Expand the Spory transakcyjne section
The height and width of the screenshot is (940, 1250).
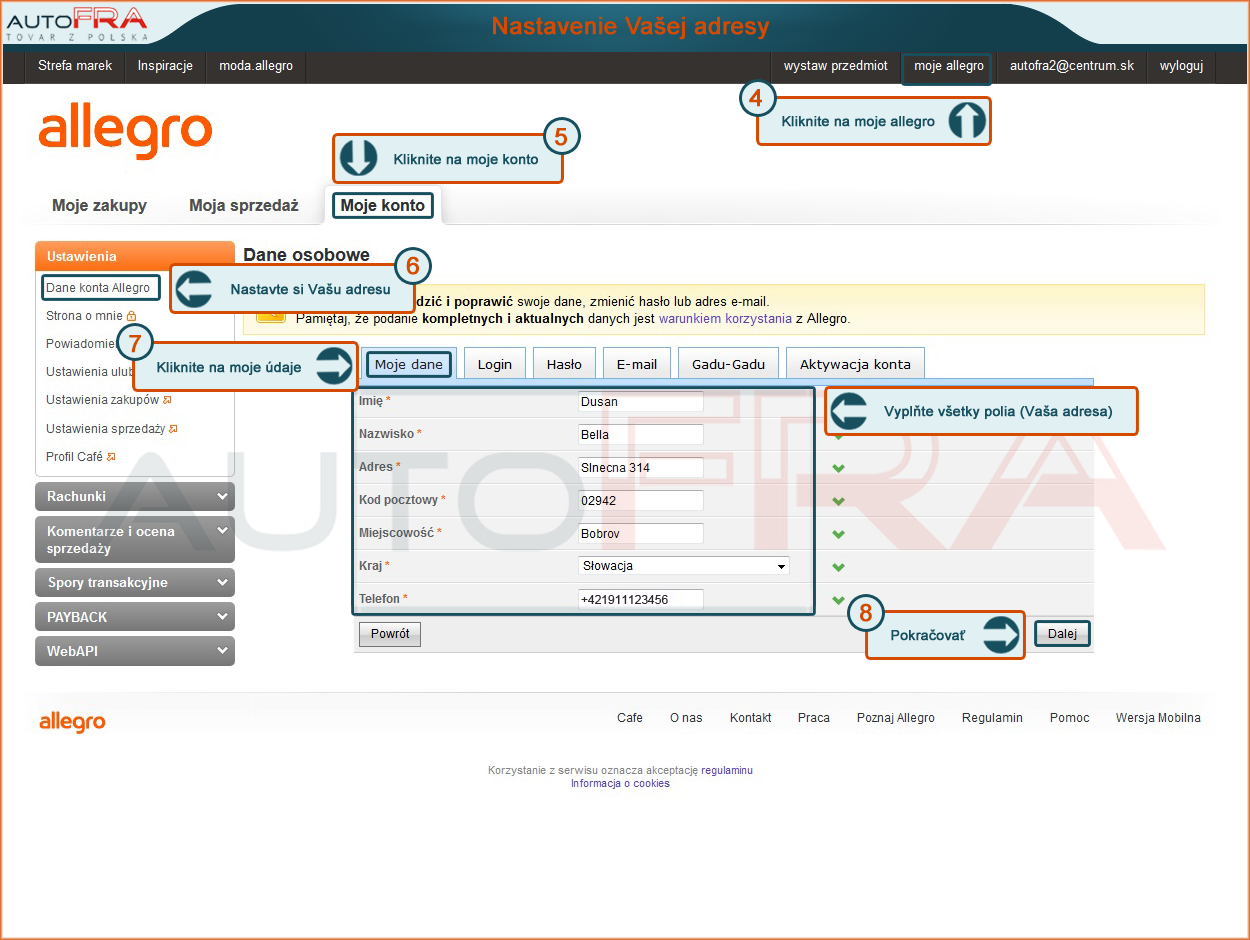click(x=135, y=583)
